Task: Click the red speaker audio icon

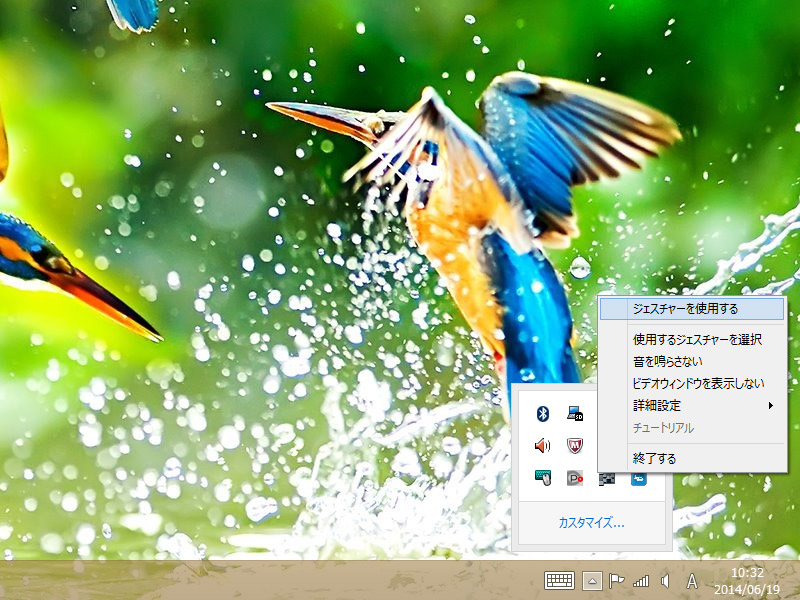Action: [x=543, y=446]
